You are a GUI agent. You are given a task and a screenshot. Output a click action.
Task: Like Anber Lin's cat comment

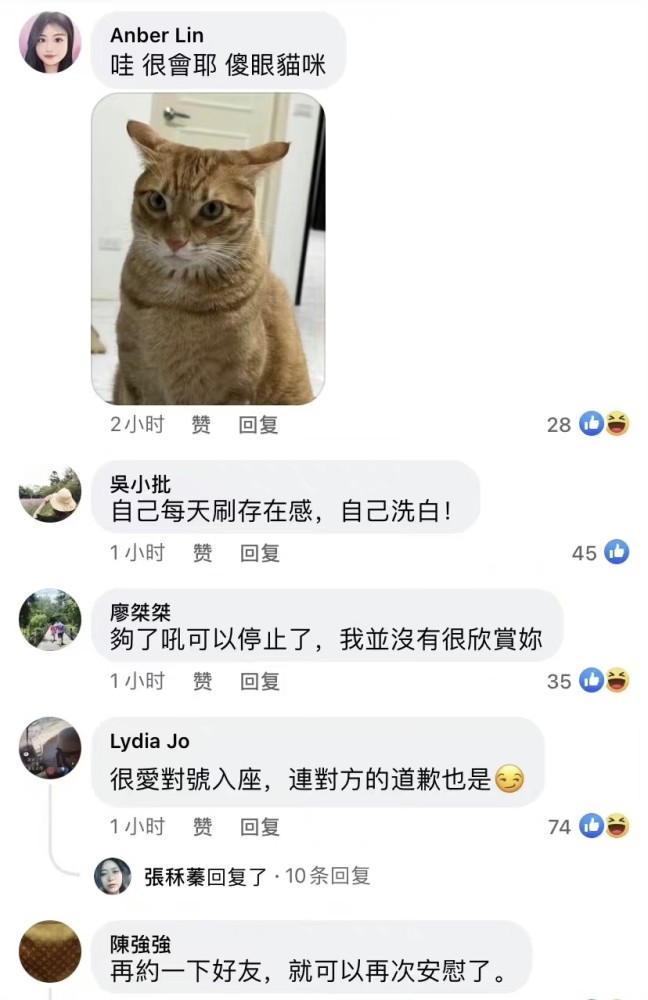click(202, 425)
